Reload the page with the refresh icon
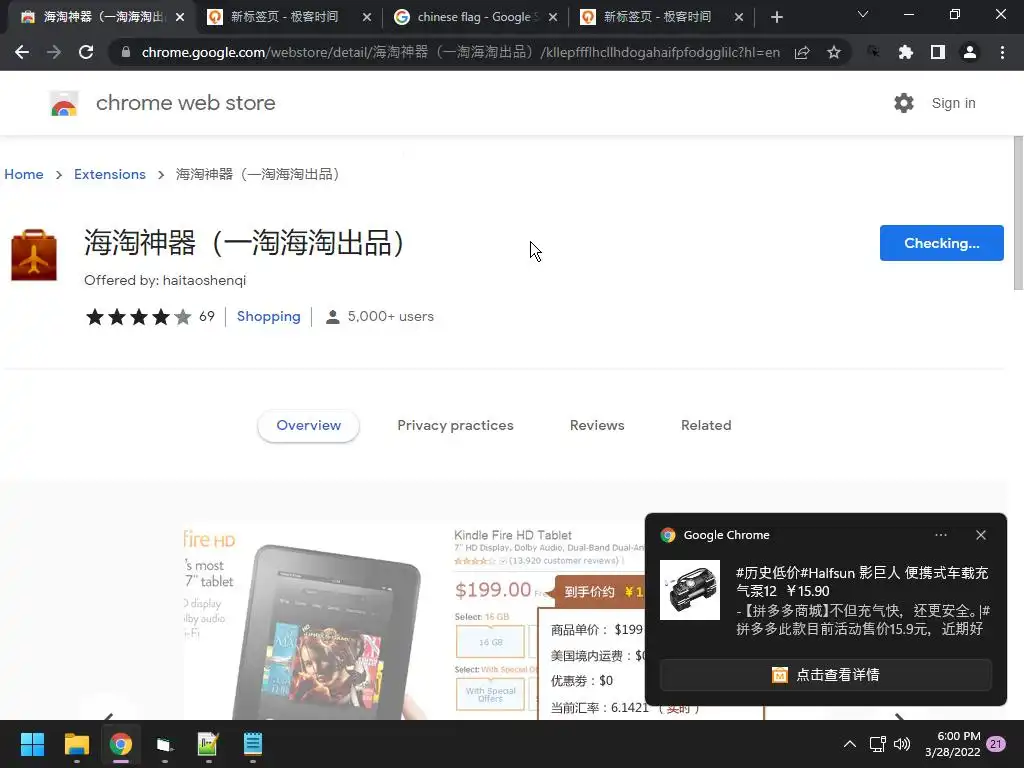The height and width of the screenshot is (768, 1024). tap(86, 52)
